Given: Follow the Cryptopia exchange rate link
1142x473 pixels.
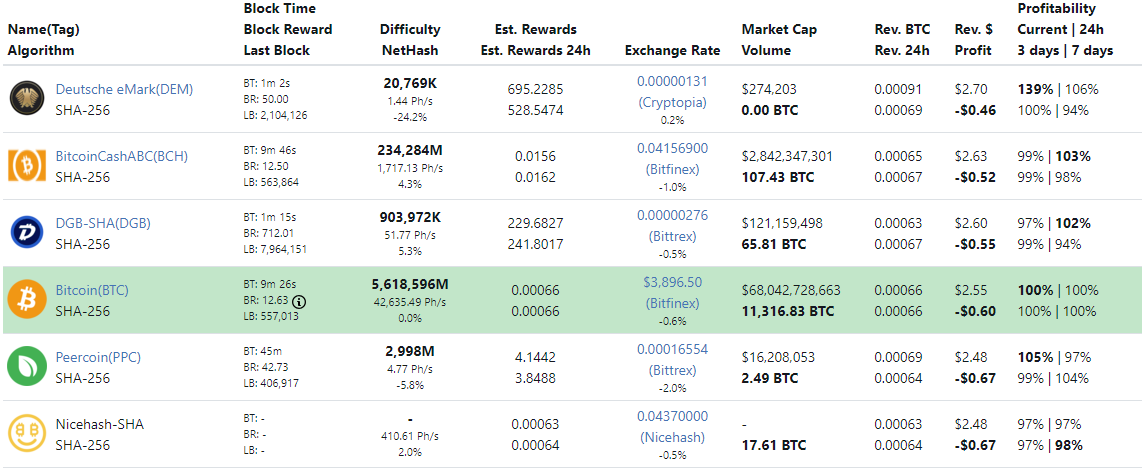Looking at the screenshot, I should [x=672, y=102].
